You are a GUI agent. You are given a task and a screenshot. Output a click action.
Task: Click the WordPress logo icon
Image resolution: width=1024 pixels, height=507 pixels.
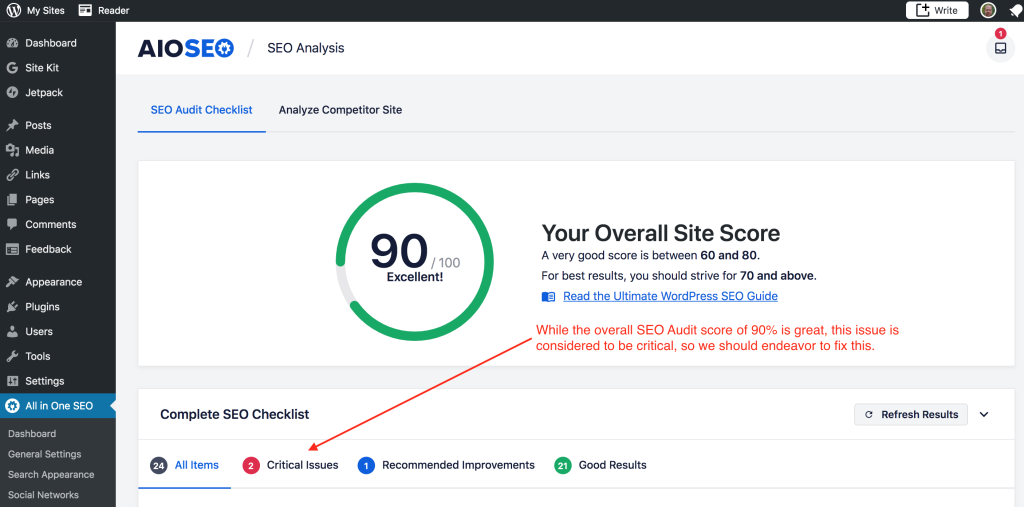click(13, 10)
